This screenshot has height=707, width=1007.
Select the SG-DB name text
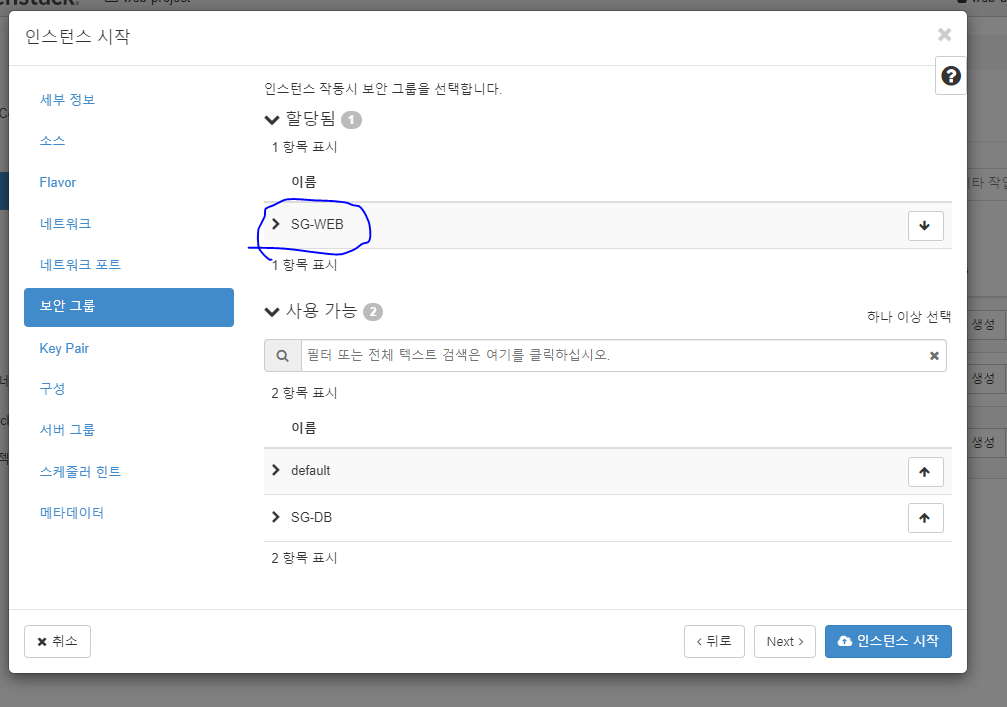pyautogui.click(x=311, y=517)
